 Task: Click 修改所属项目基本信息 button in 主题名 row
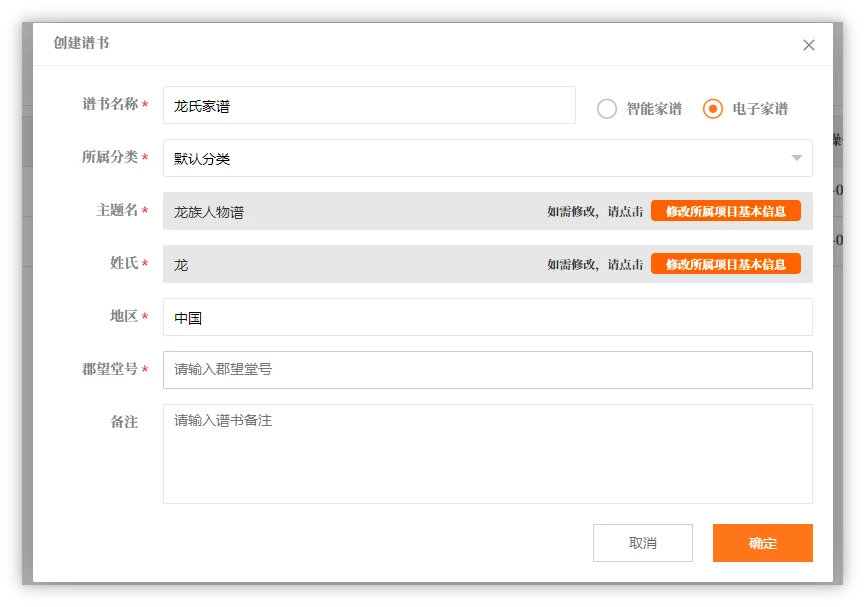(x=726, y=211)
